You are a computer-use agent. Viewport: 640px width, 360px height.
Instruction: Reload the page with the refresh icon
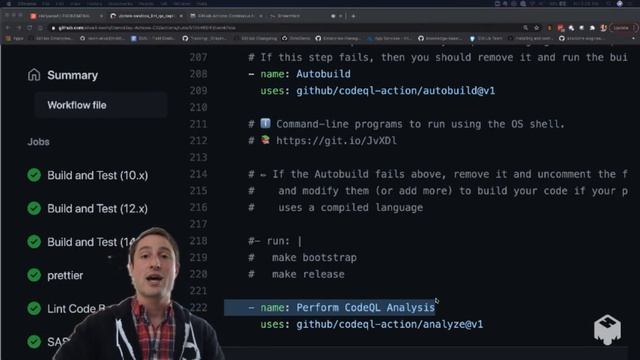30,28
